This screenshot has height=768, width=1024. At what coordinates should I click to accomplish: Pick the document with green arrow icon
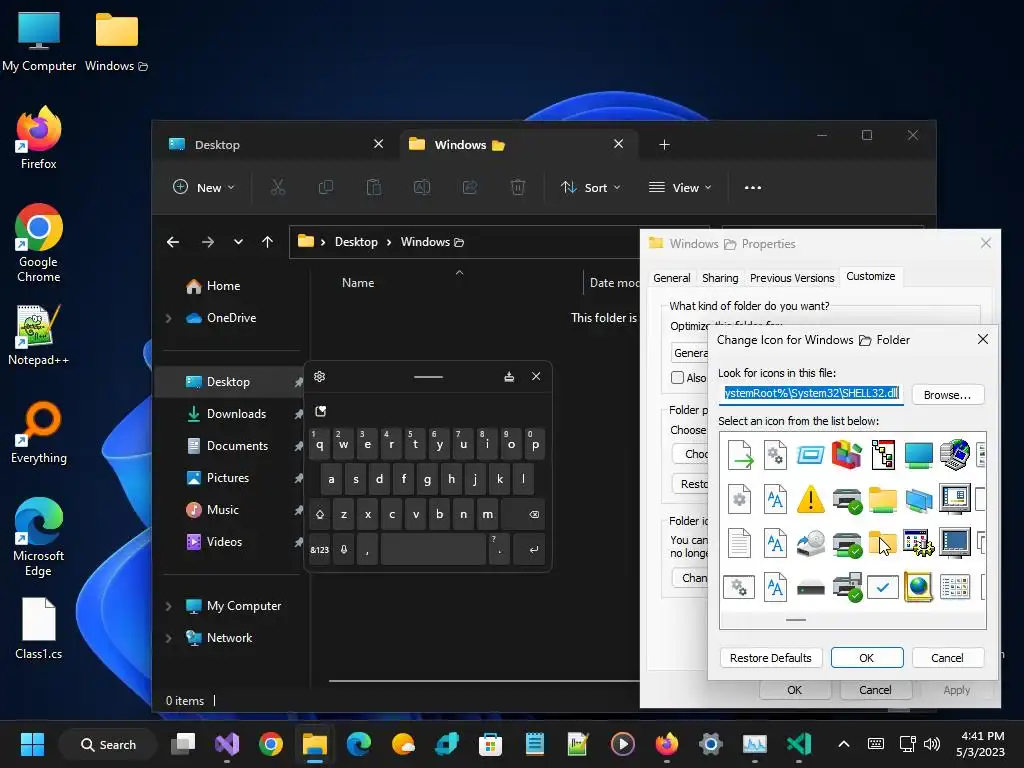740,455
